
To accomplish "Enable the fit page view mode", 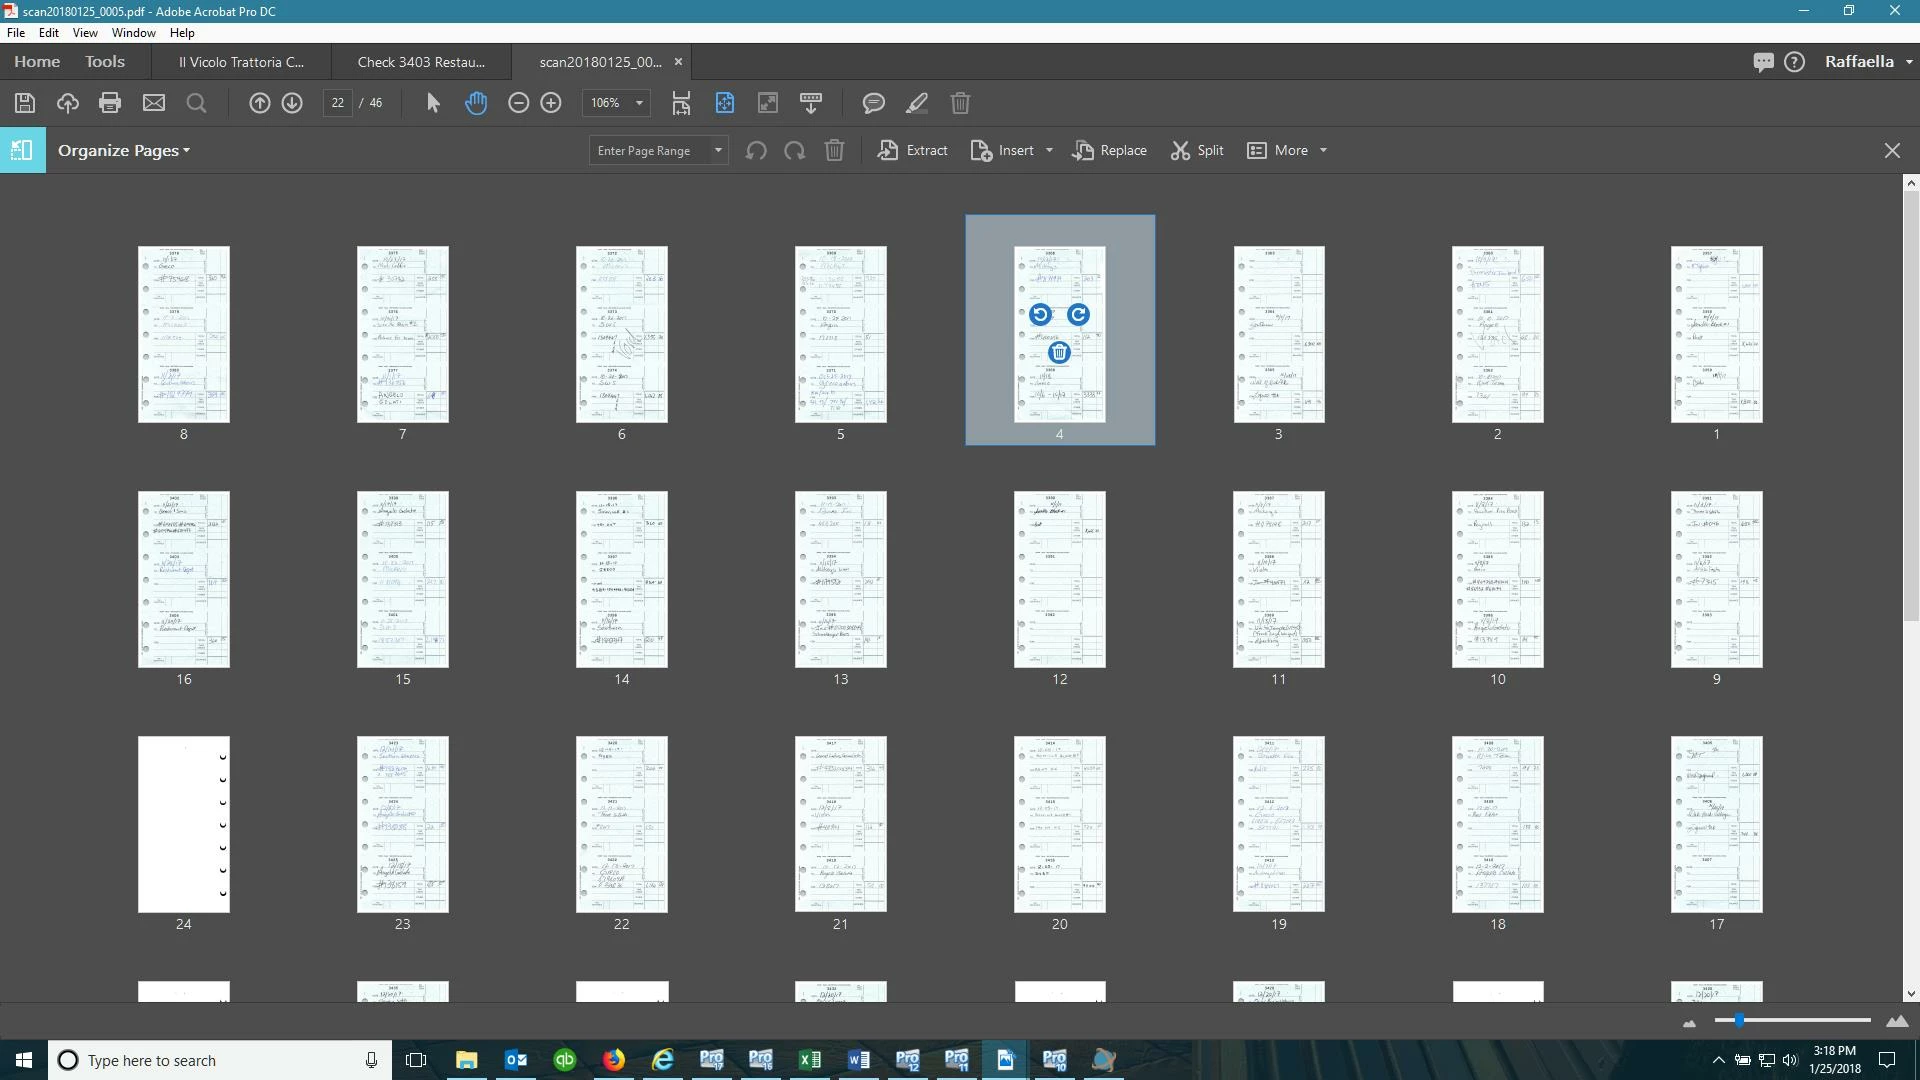I will click(x=725, y=103).
